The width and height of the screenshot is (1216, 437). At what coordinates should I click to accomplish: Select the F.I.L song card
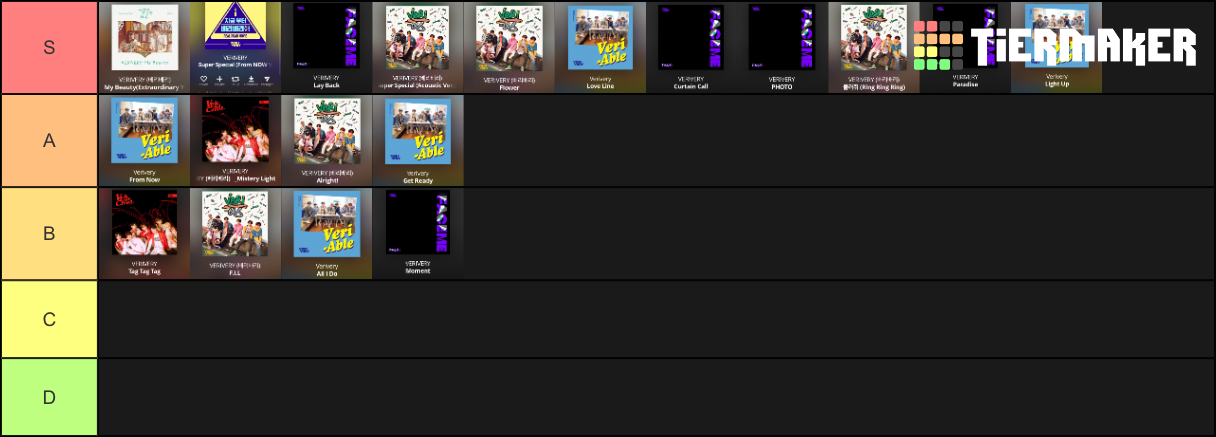(x=235, y=234)
